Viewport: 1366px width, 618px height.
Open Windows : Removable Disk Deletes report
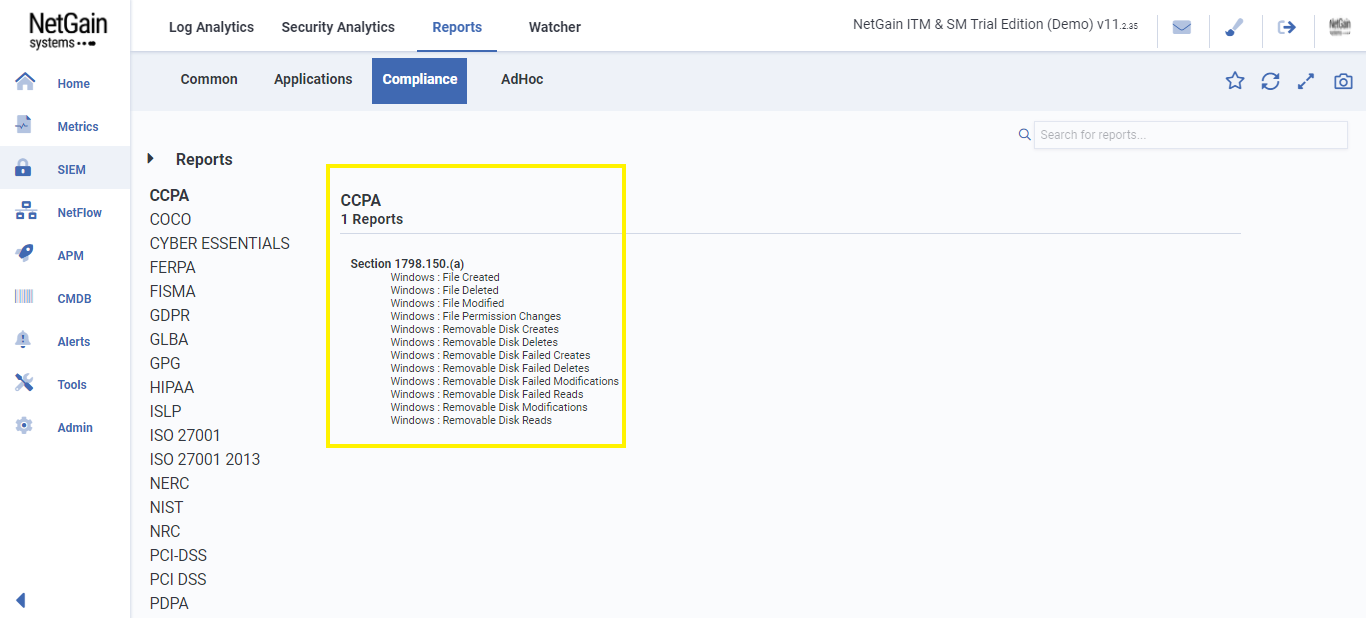474,342
